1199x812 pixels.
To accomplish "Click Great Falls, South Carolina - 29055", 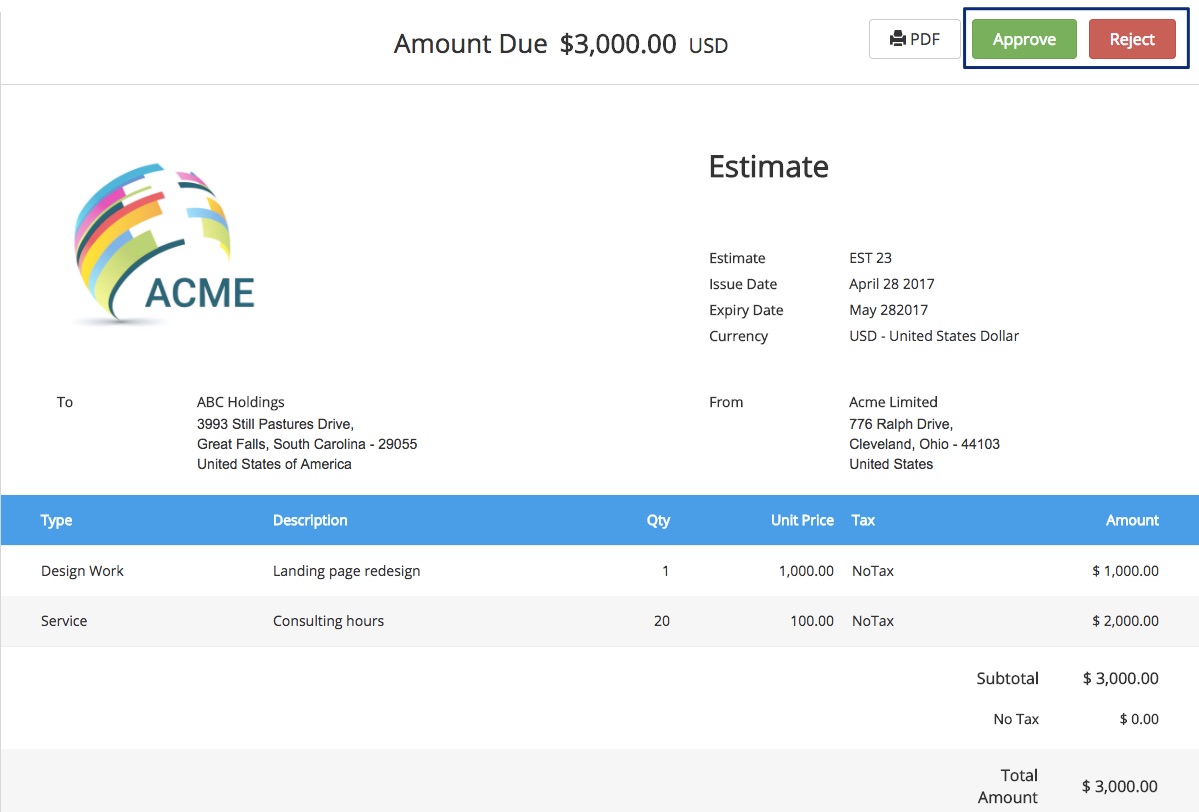I will [307, 443].
